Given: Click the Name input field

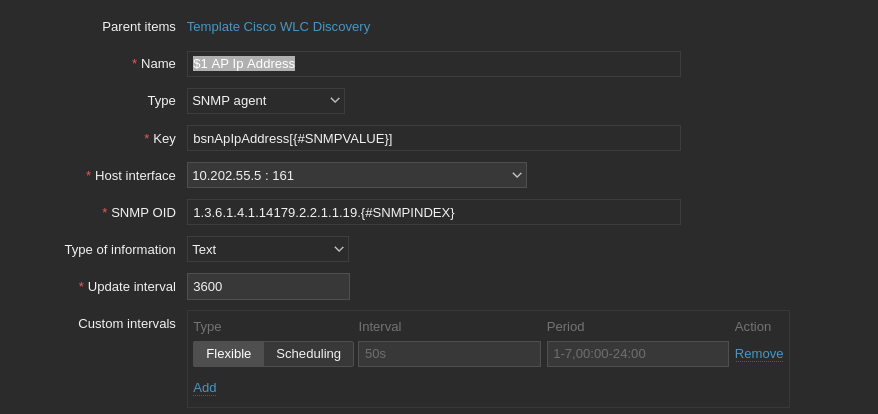Looking at the screenshot, I should 433,64.
